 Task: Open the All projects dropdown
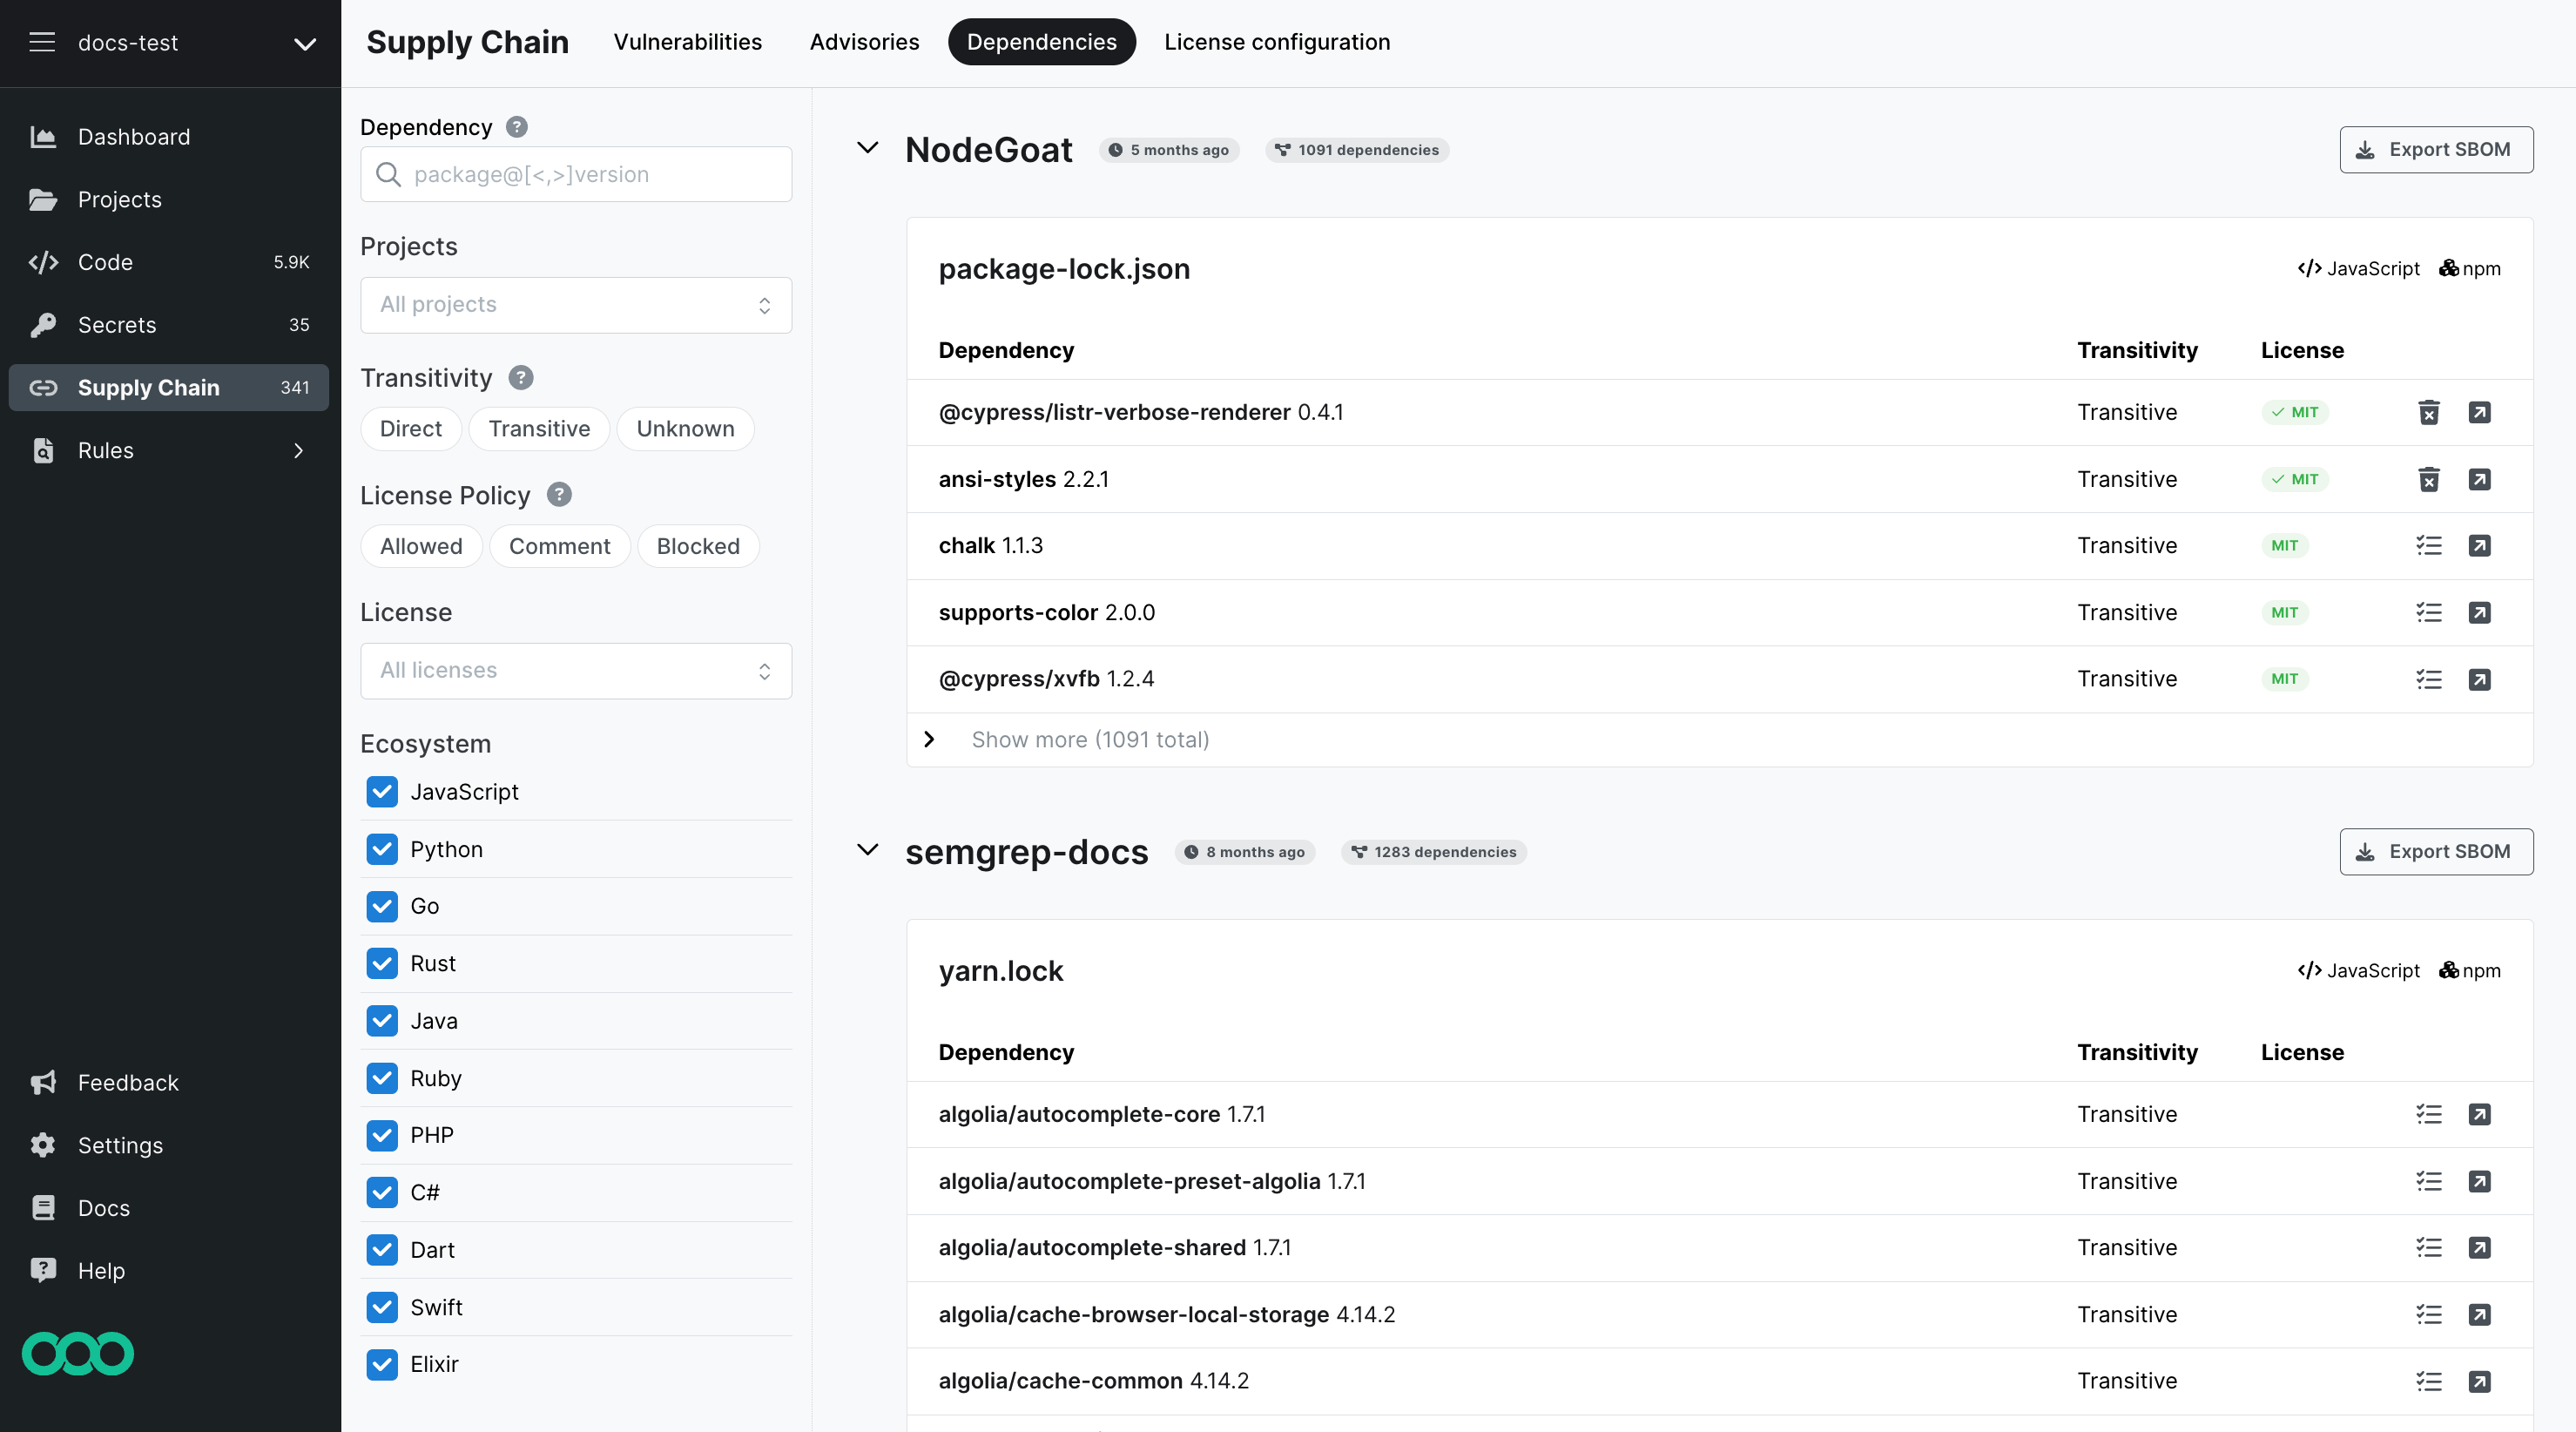(575, 305)
